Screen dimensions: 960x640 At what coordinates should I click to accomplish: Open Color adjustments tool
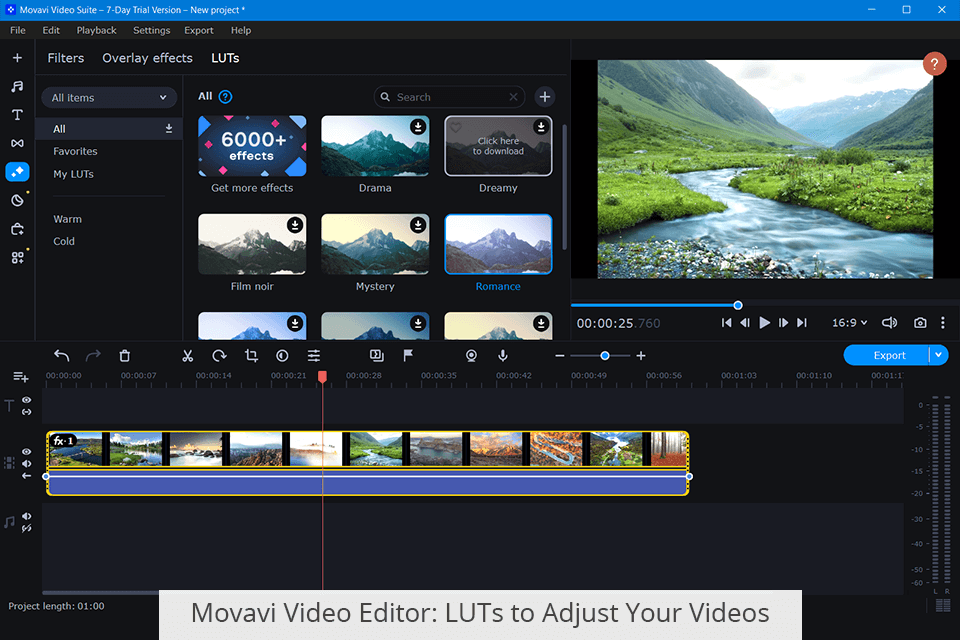(282, 355)
